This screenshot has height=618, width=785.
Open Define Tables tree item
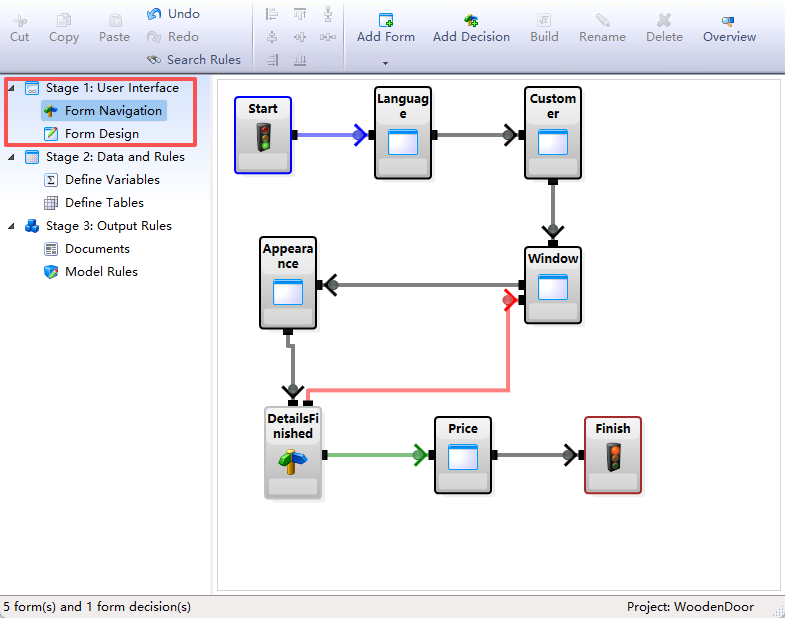point(104,203)
